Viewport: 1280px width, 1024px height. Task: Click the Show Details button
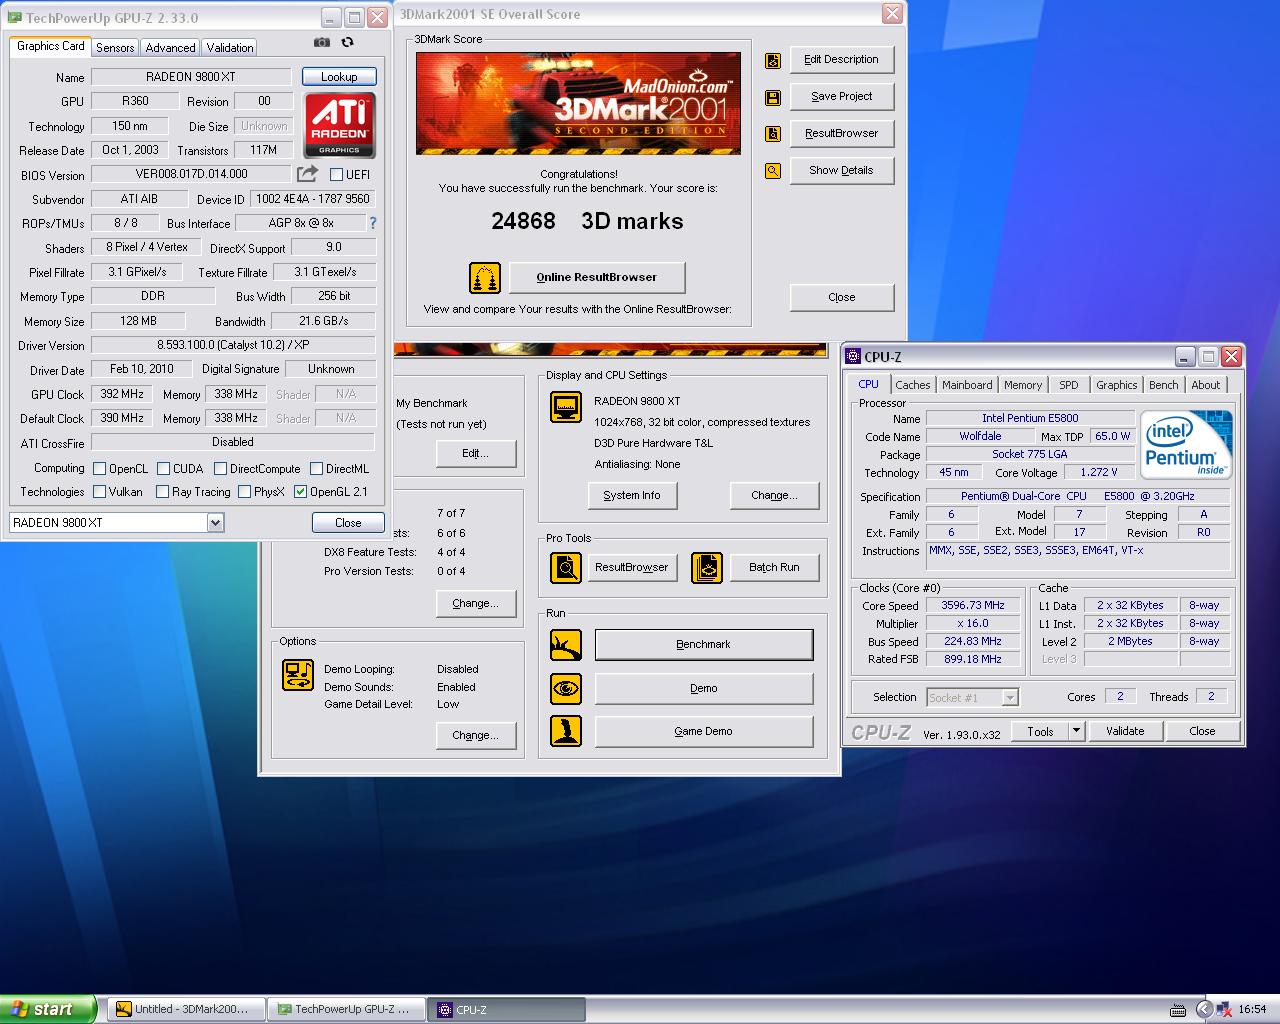[842, 171]
